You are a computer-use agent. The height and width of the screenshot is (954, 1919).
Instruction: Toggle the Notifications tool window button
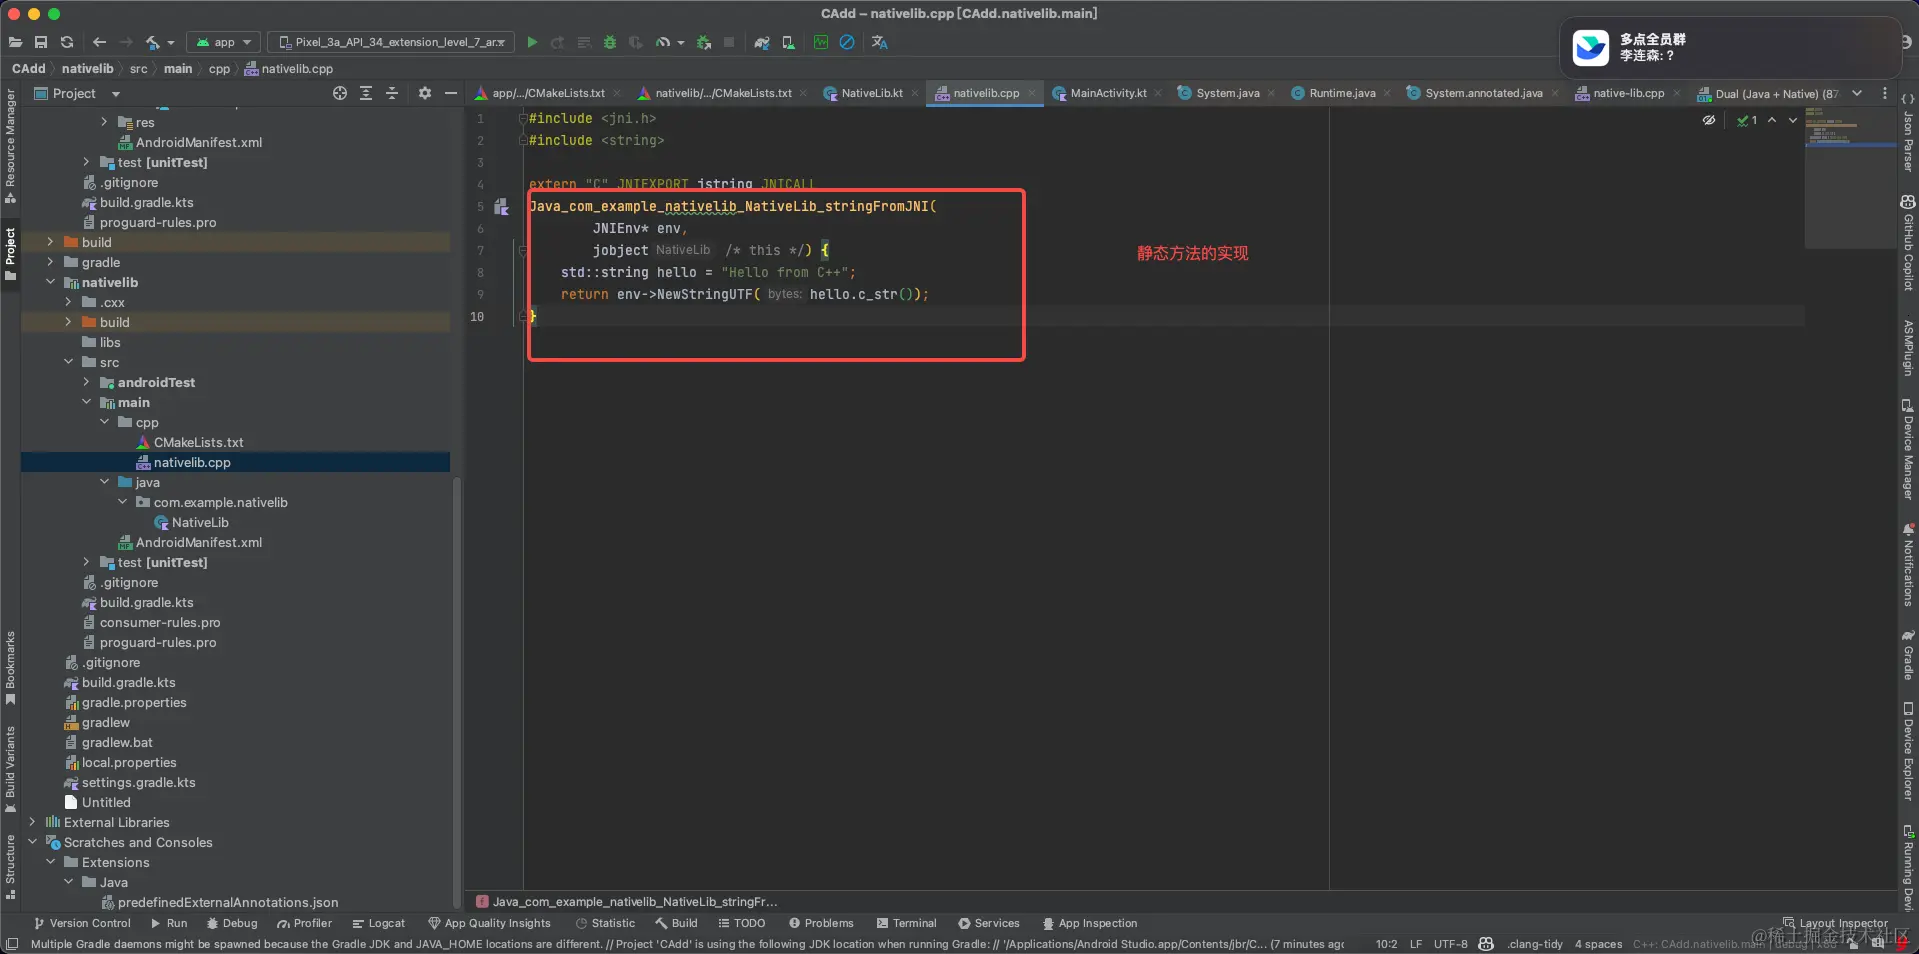1908,565
